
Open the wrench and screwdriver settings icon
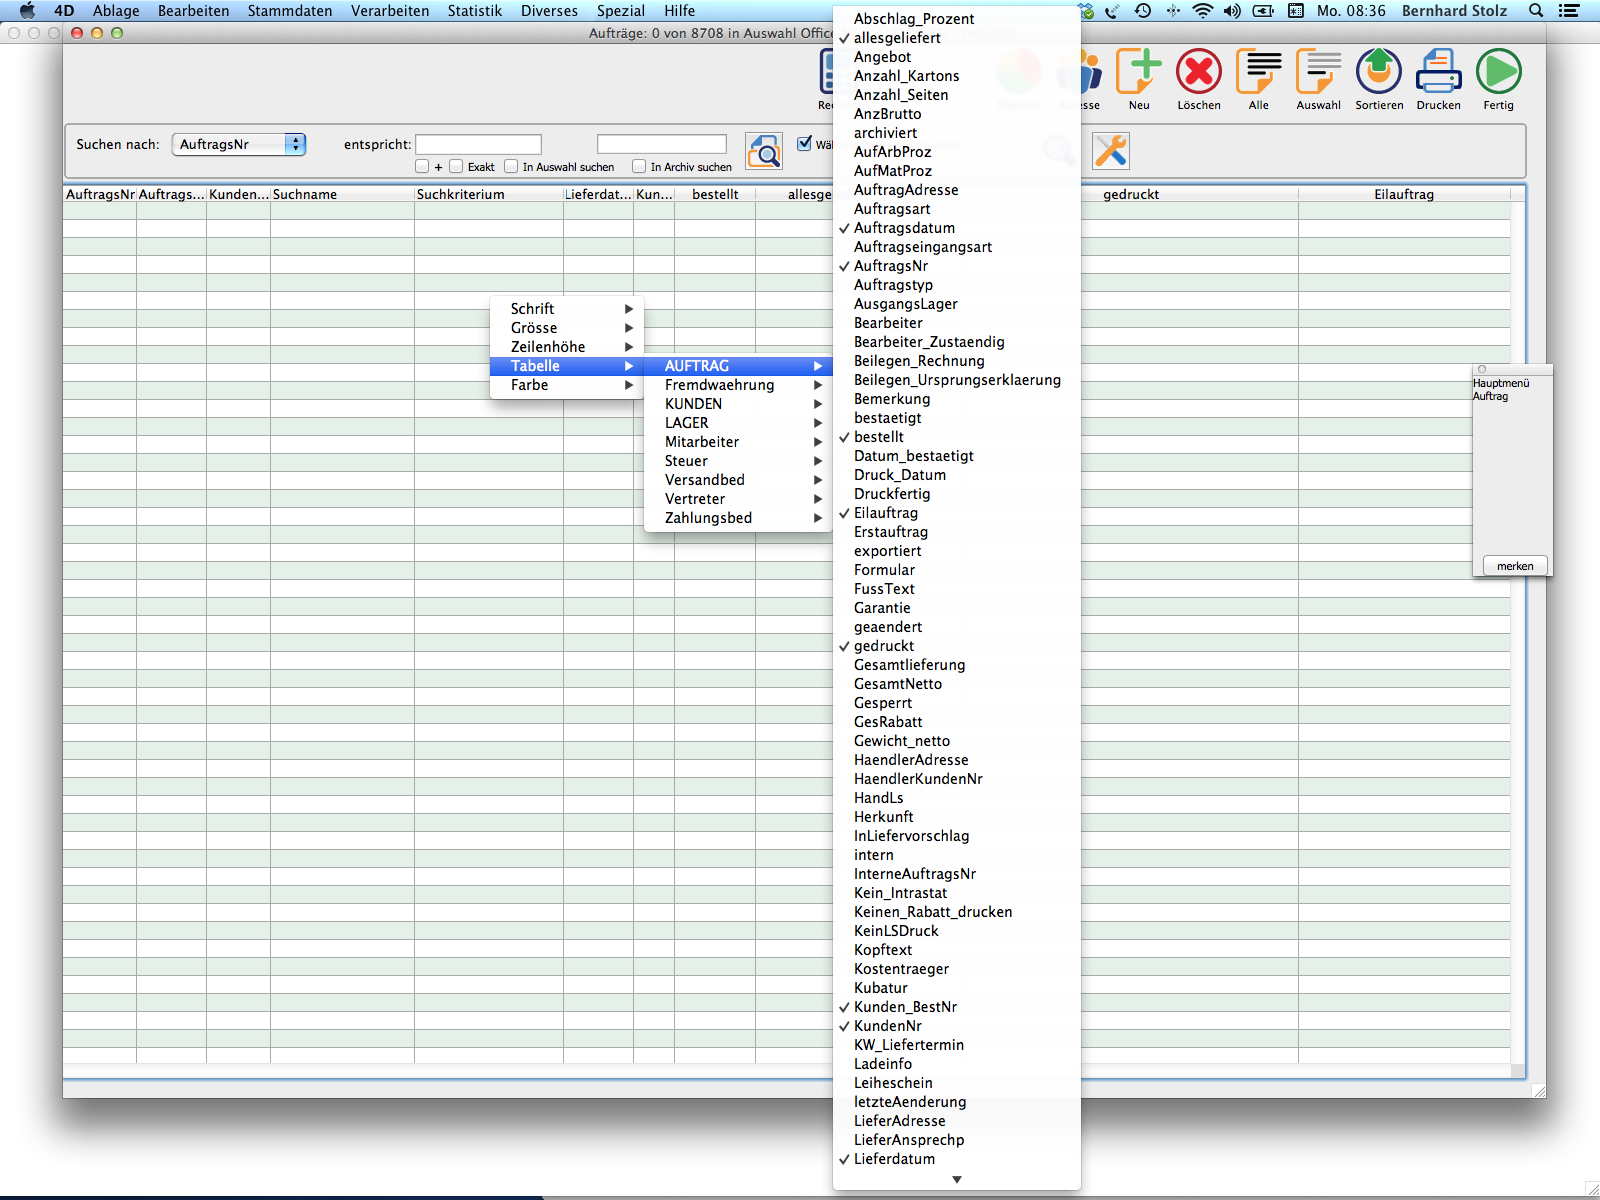click(1110, 151)
